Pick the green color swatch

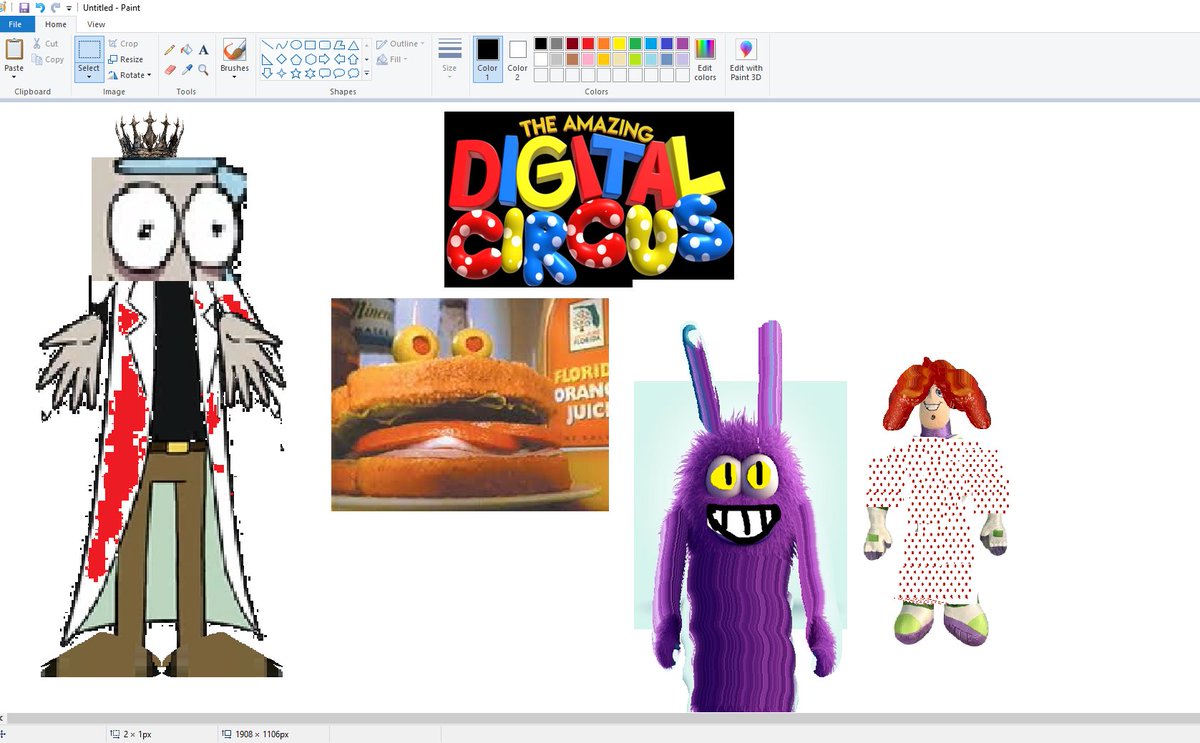click(x=636, y=43)
